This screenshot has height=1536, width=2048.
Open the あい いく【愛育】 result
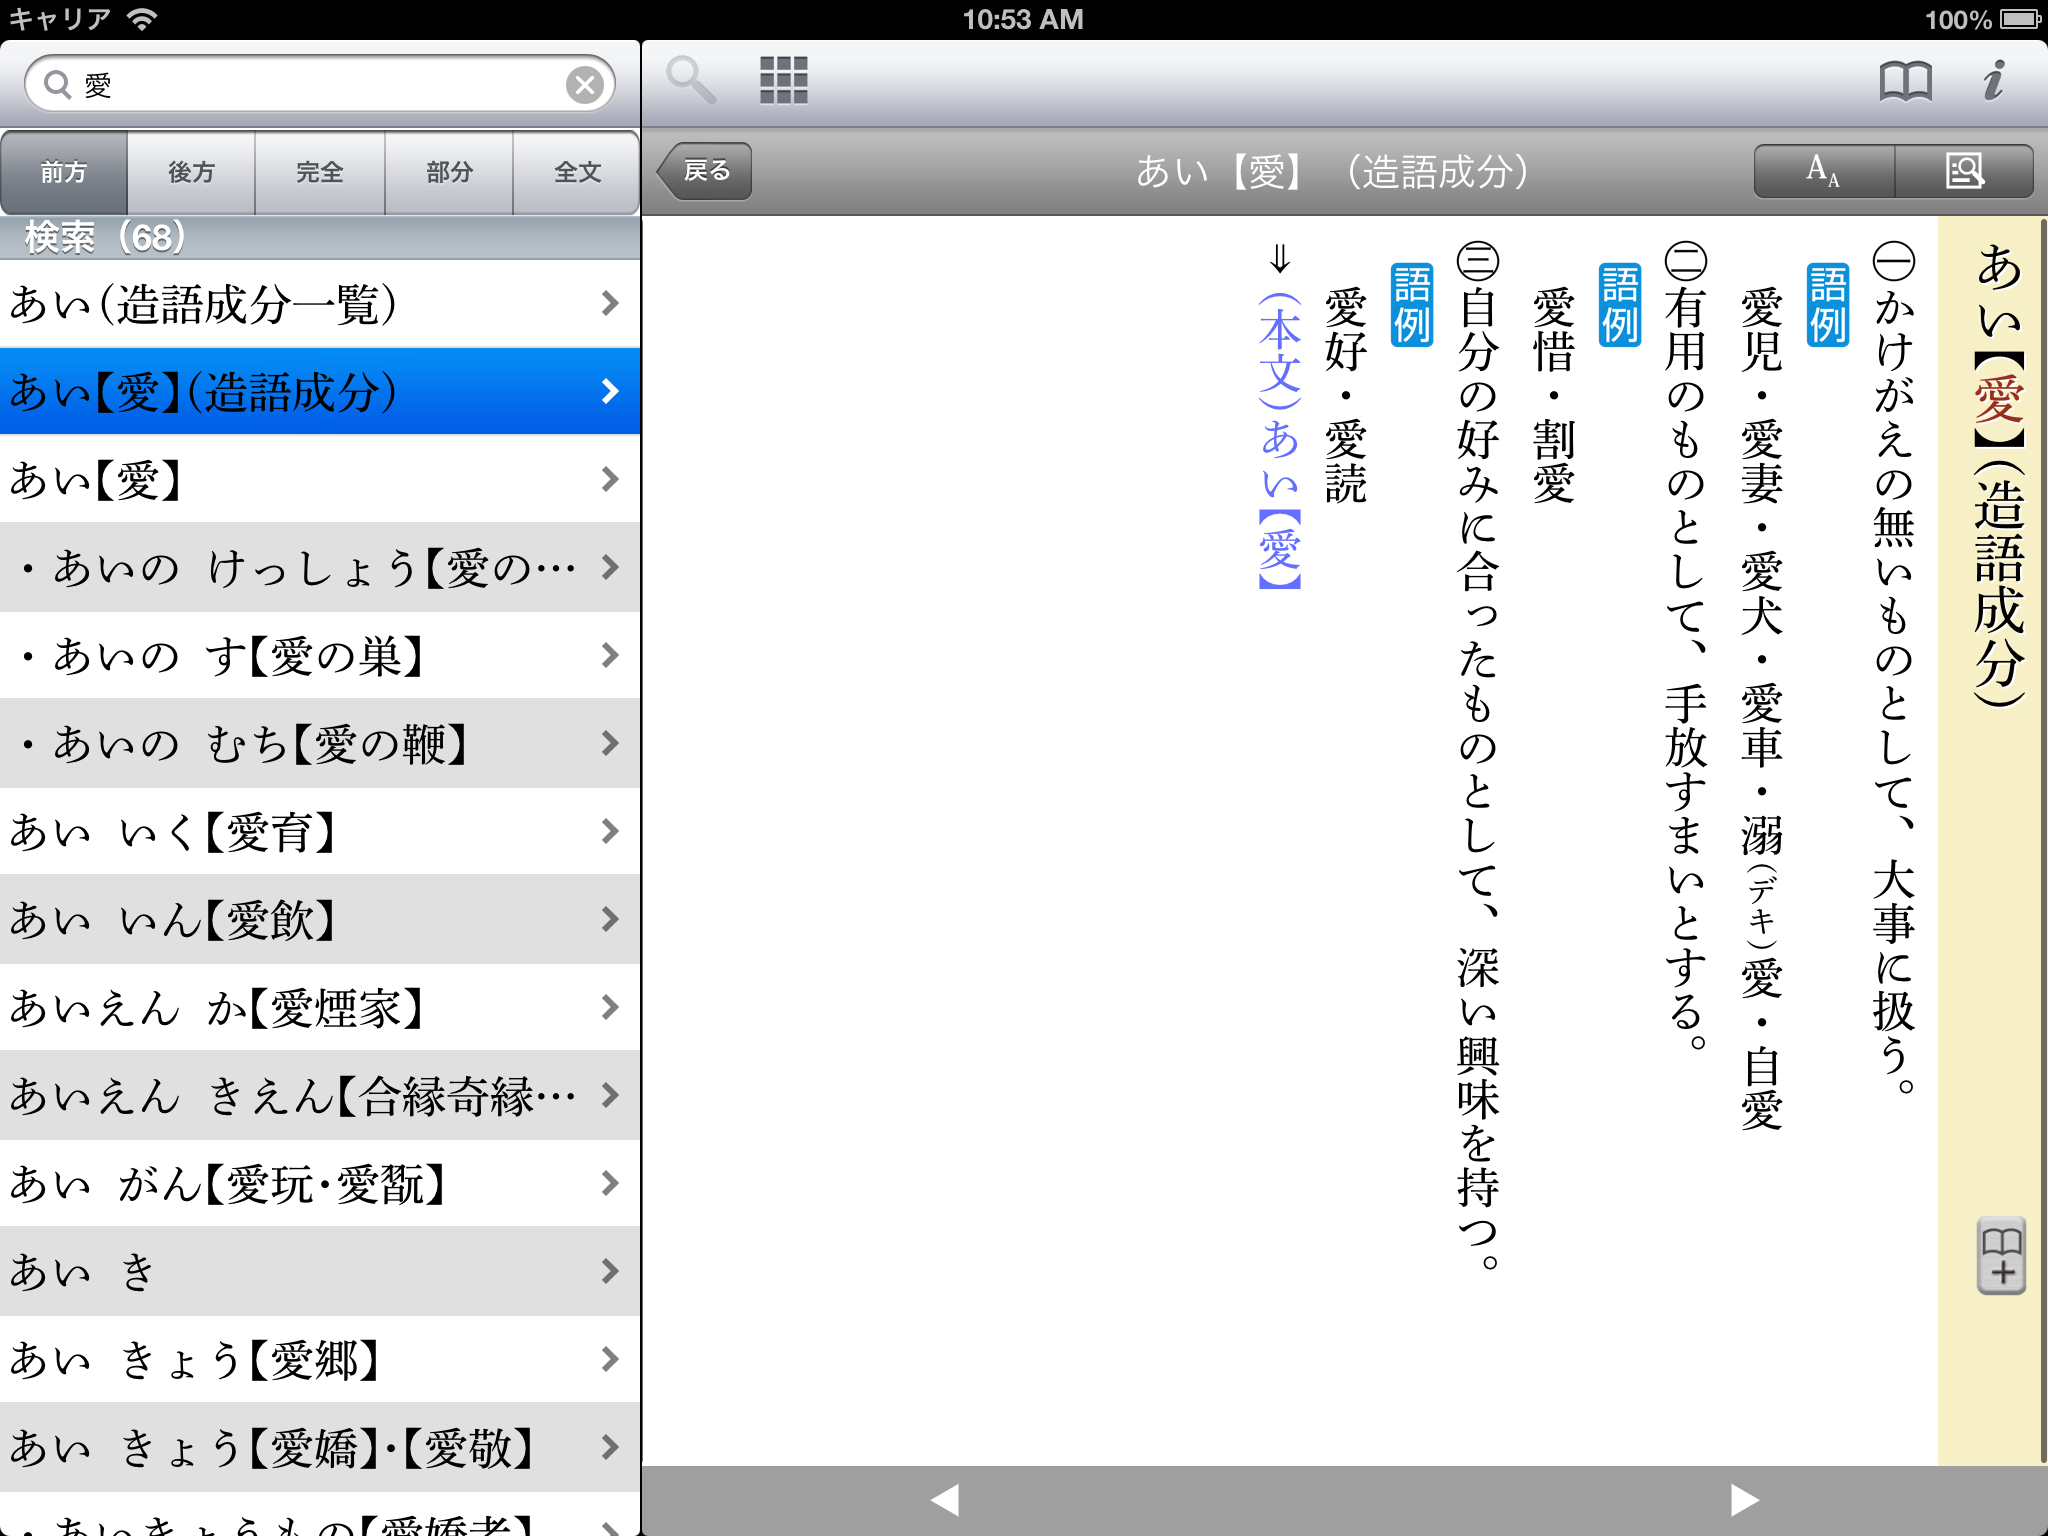point(320,831)
